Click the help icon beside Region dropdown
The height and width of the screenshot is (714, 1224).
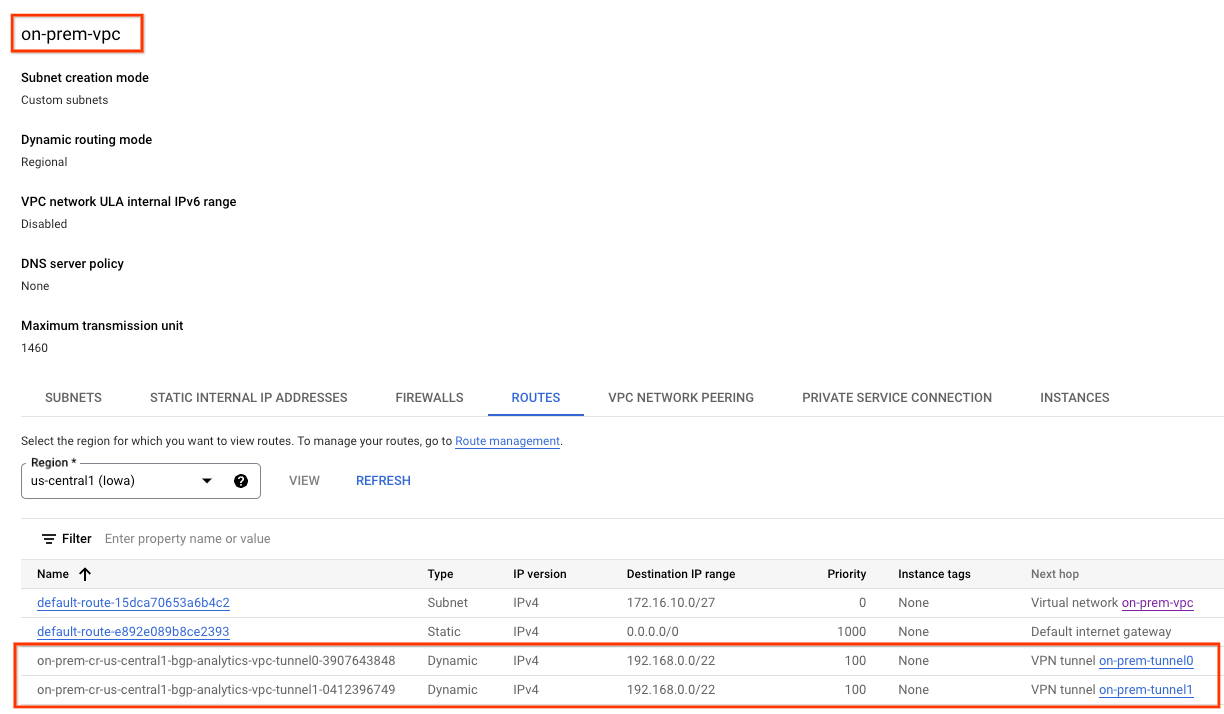pos(241,481)
